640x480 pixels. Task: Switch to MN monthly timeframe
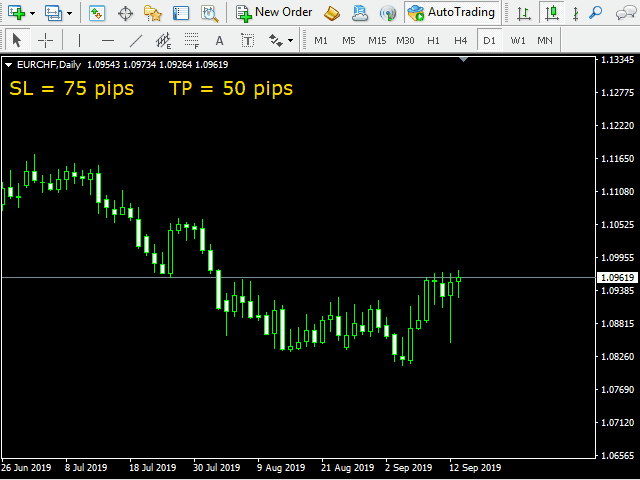click(x=545, y=40)
